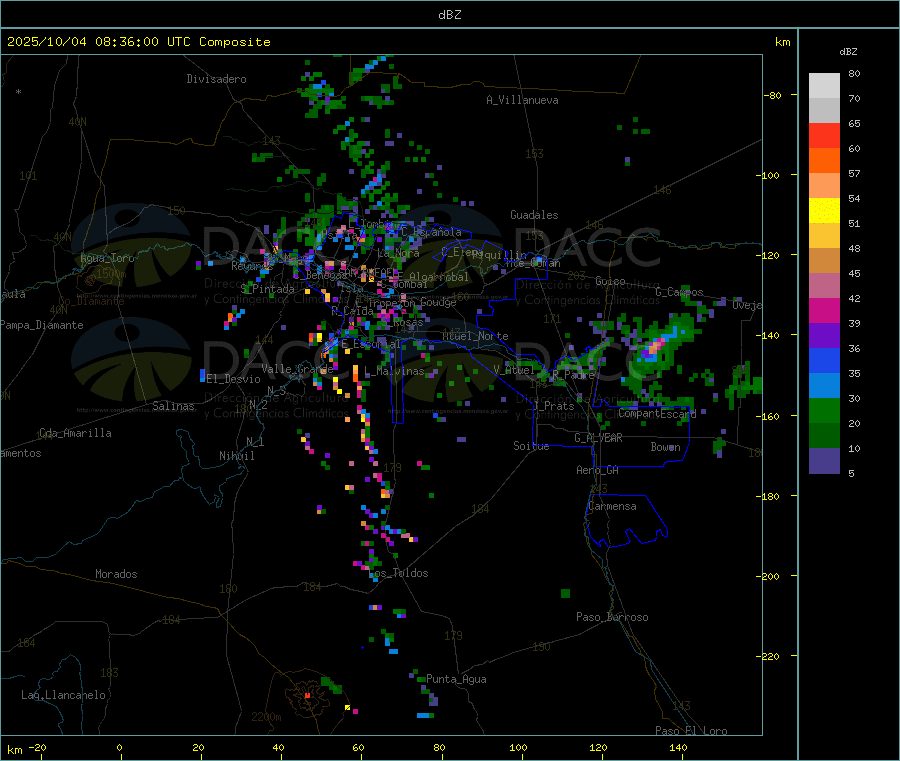The height and width of the screenshot is (761, 900).
Task: Select the Punta_Agua label
Action: pos(456,679)
